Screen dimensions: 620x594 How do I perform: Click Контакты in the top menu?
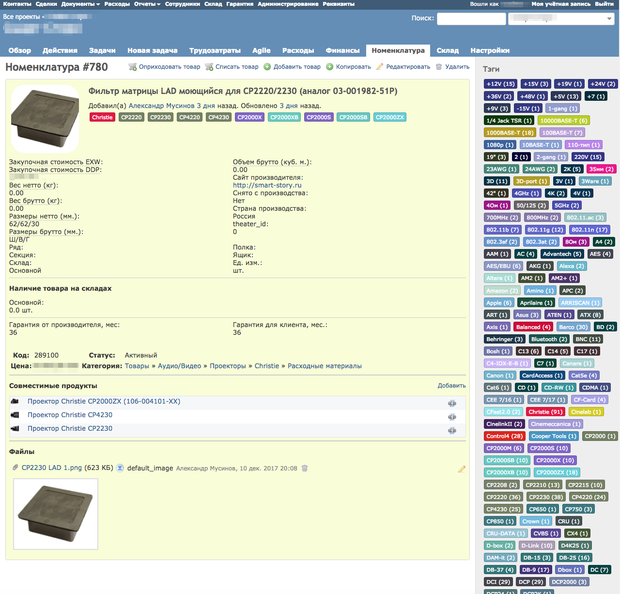coord(17,4)
